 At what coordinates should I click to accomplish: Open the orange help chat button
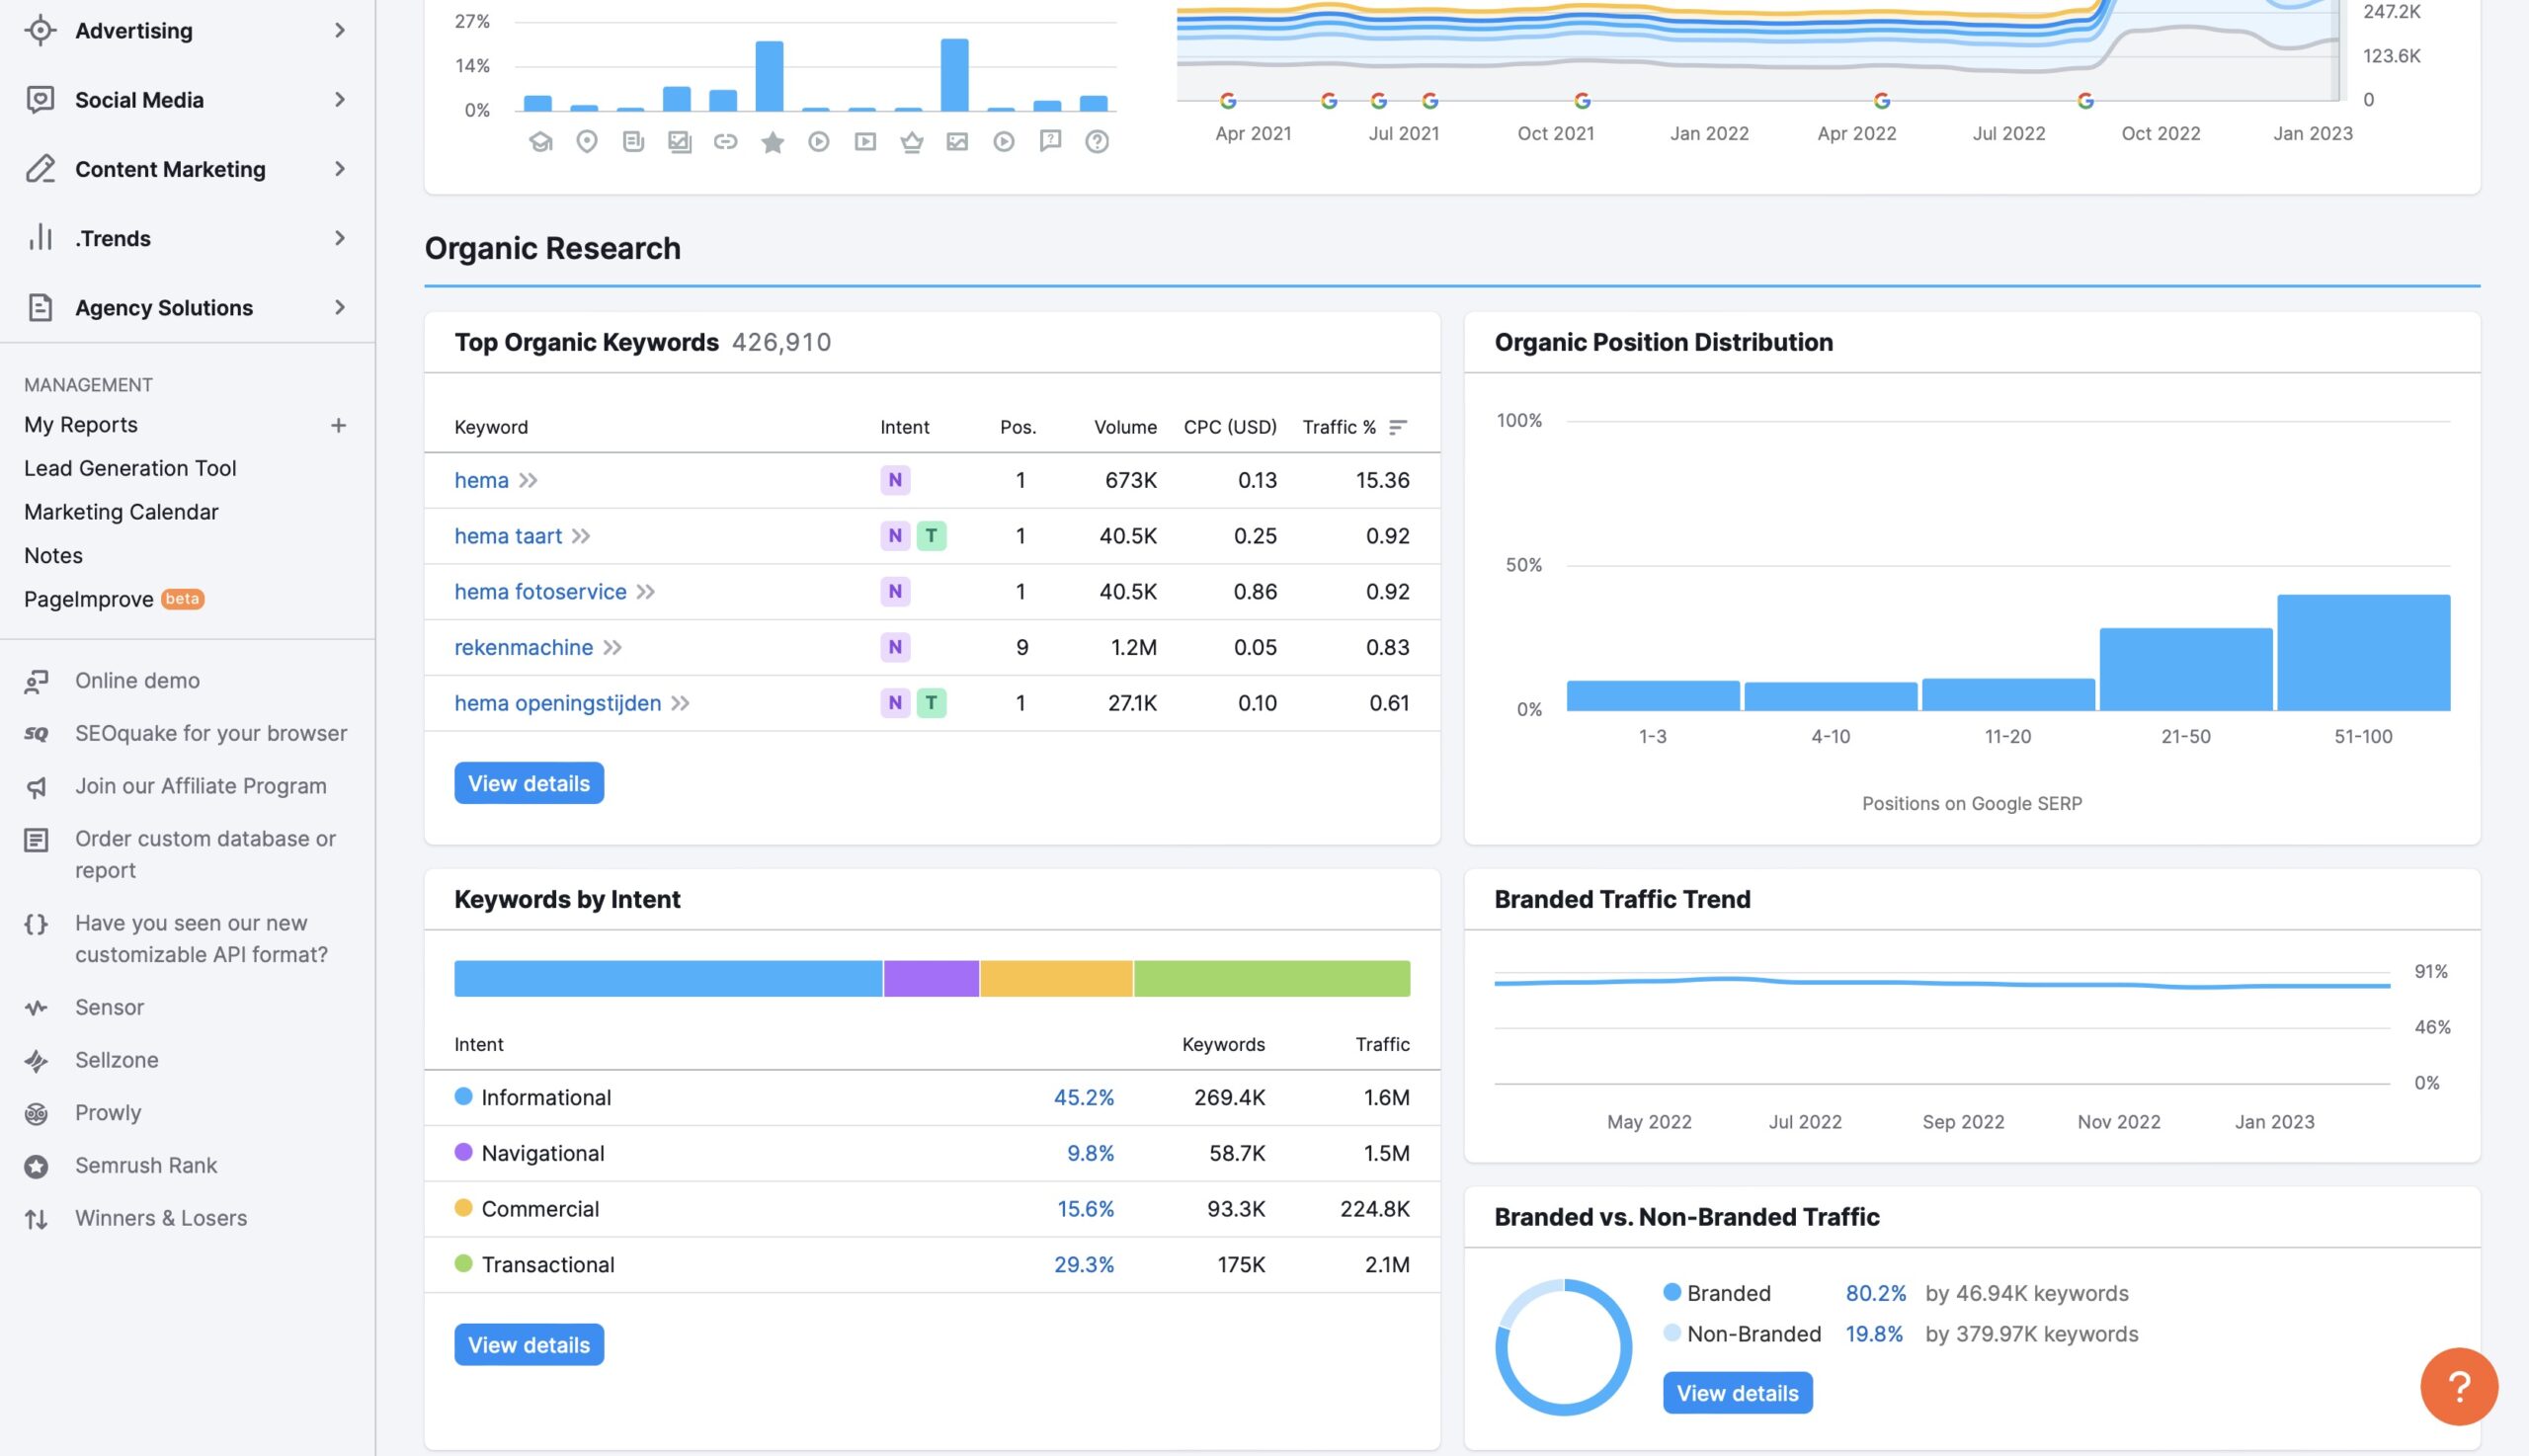pos(2459,1386)
